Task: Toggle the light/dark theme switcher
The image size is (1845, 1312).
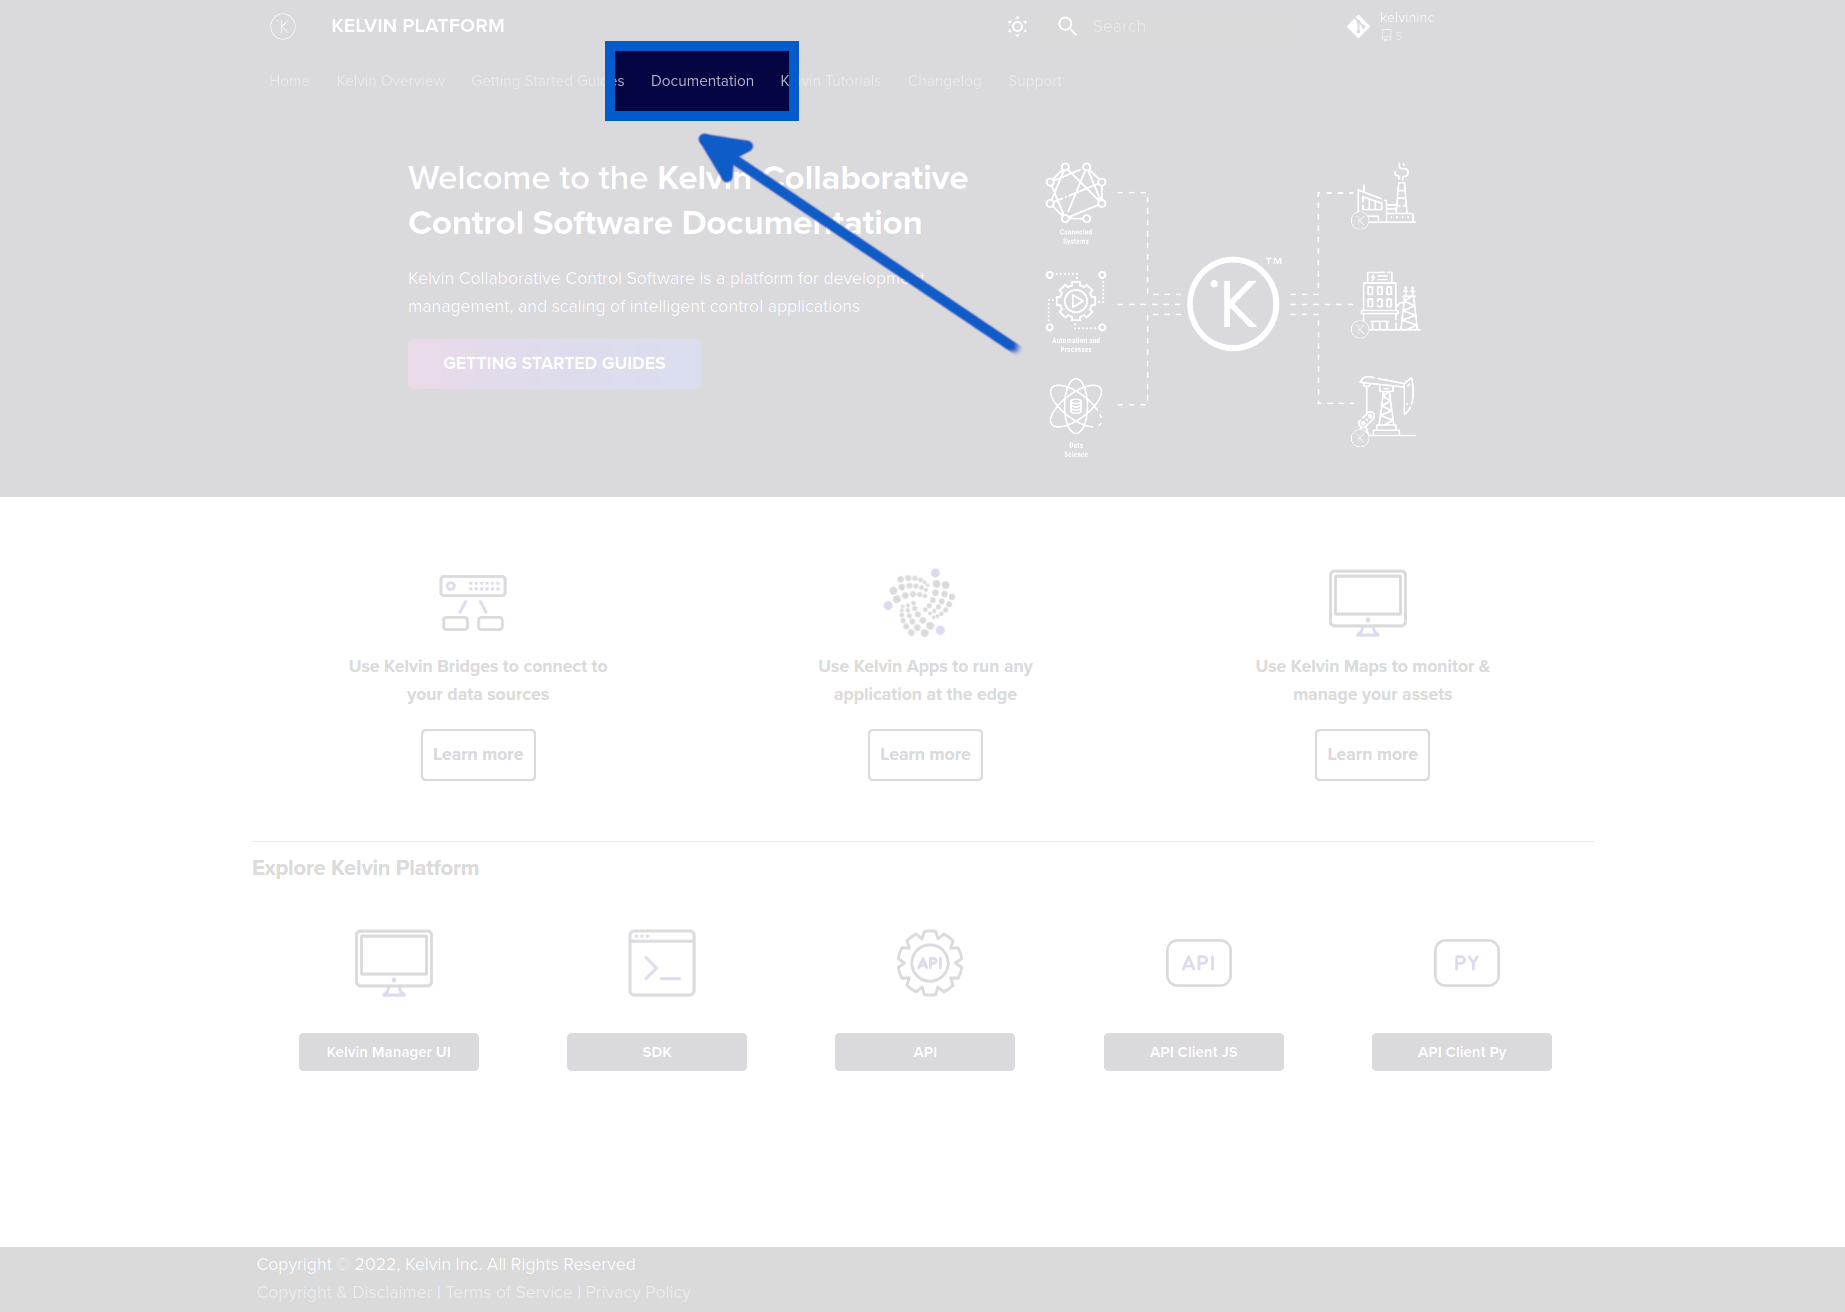Action: (x=1017, y=26)
